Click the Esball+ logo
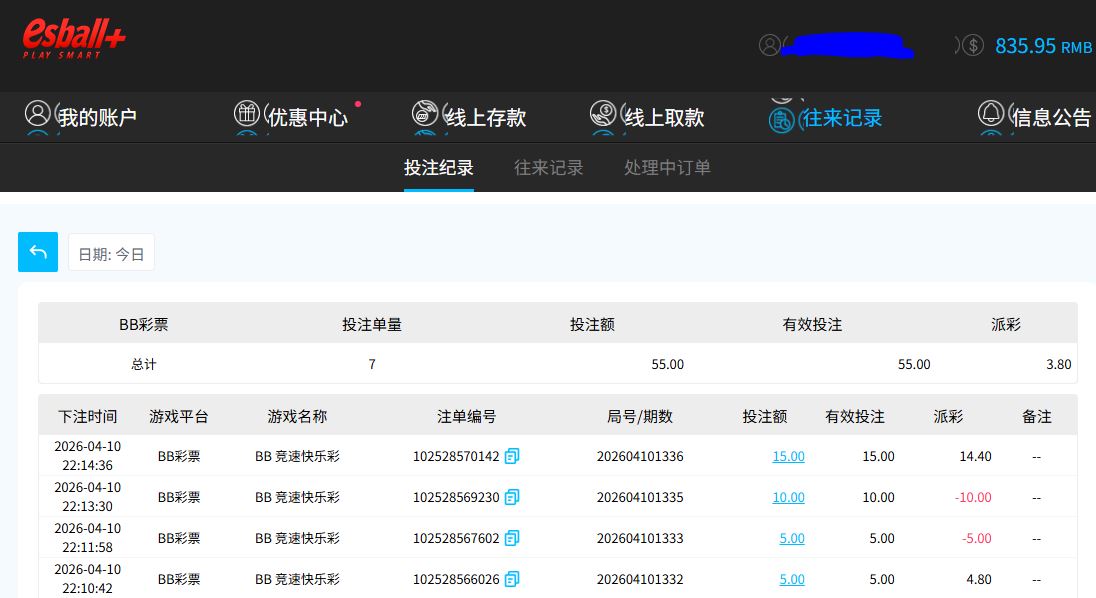Viewport: 1096px width, 598px height. pyautogui.click(x=74, y=39)
